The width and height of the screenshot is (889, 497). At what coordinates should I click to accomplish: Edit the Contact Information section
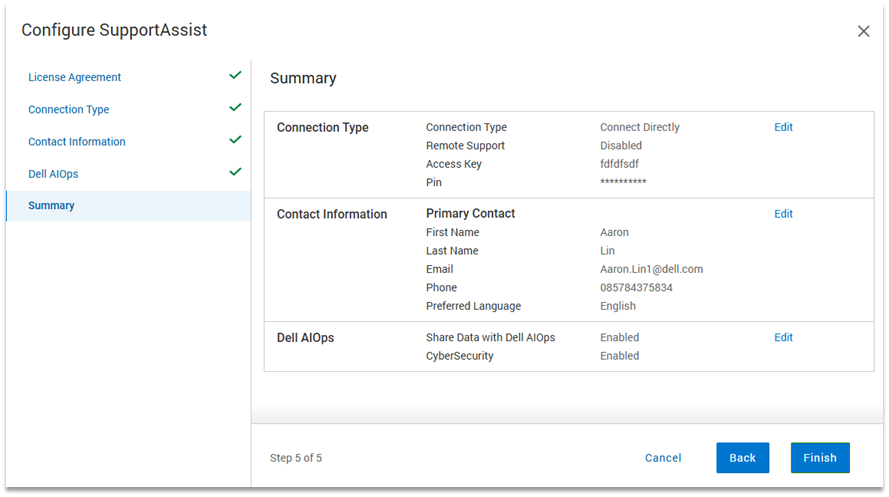pyautogui.click(x=783, y=214)
